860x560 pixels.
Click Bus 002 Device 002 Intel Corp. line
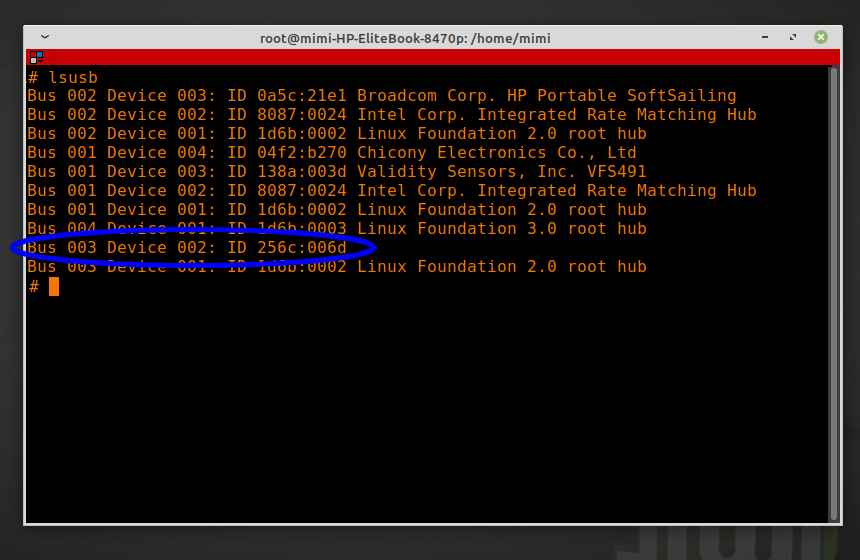[x=392, y=115]
